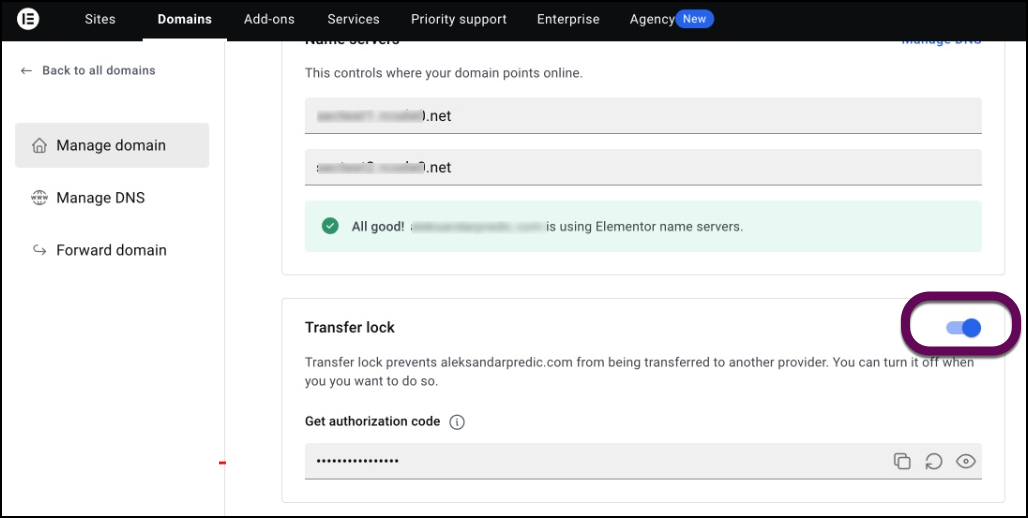This screenshot has width=1028, height=518.
Task: Open Forward domain in sidebar
Action: (x=112, y=250)
